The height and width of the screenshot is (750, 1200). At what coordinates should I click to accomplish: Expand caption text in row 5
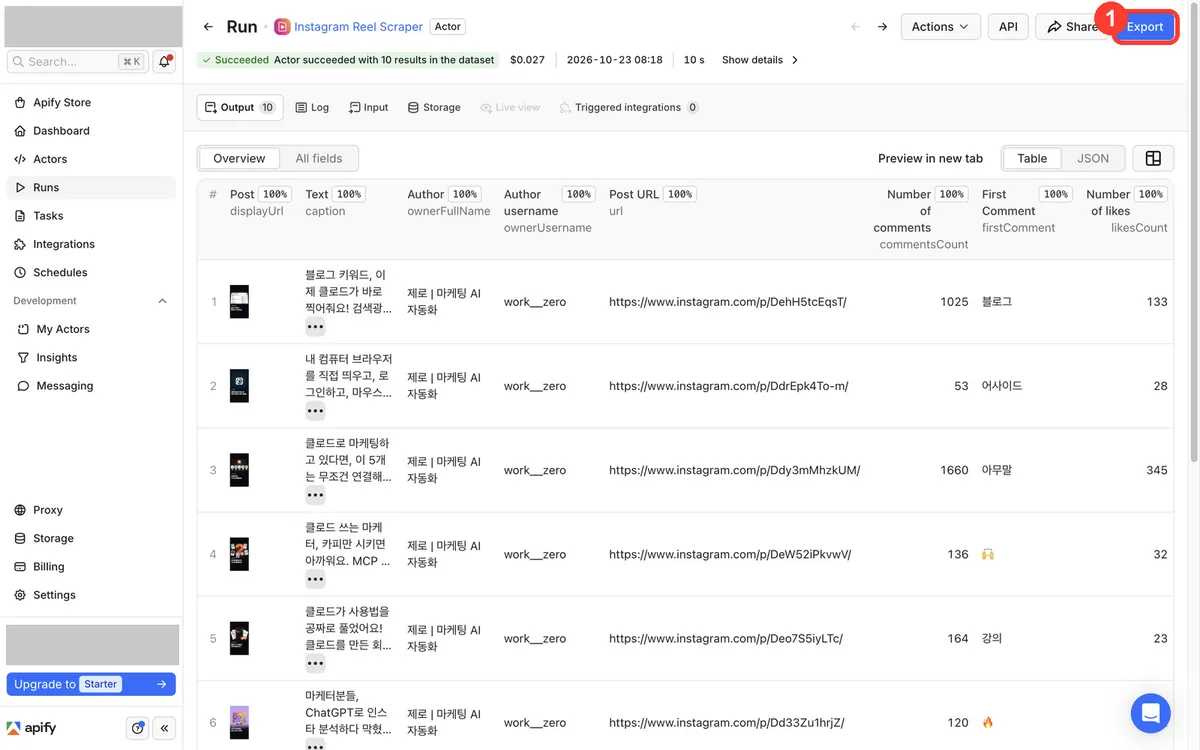pyautogui.click(x=315, y=663)
